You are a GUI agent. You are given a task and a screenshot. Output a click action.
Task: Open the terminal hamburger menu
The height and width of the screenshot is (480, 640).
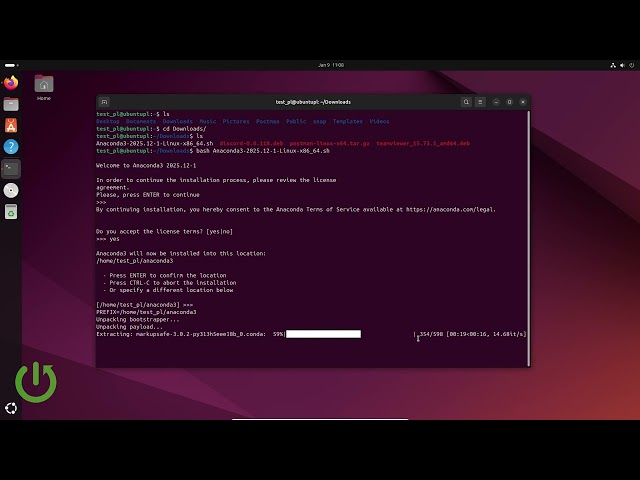(480, 102)
